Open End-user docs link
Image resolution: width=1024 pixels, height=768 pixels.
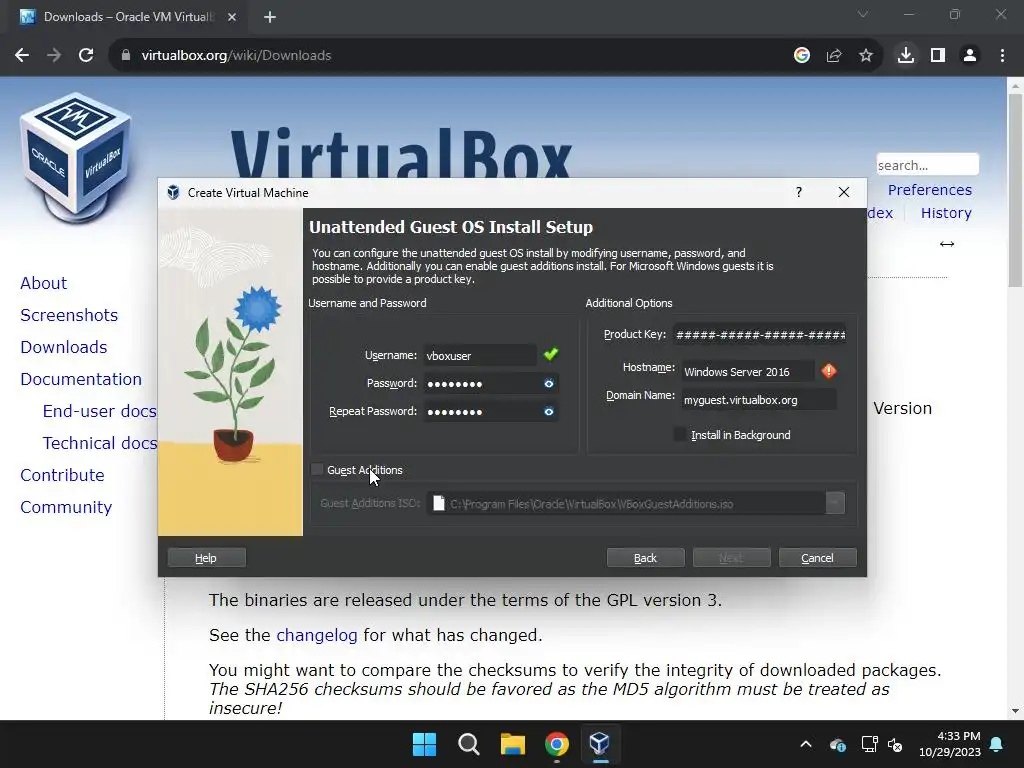point(99,411)
